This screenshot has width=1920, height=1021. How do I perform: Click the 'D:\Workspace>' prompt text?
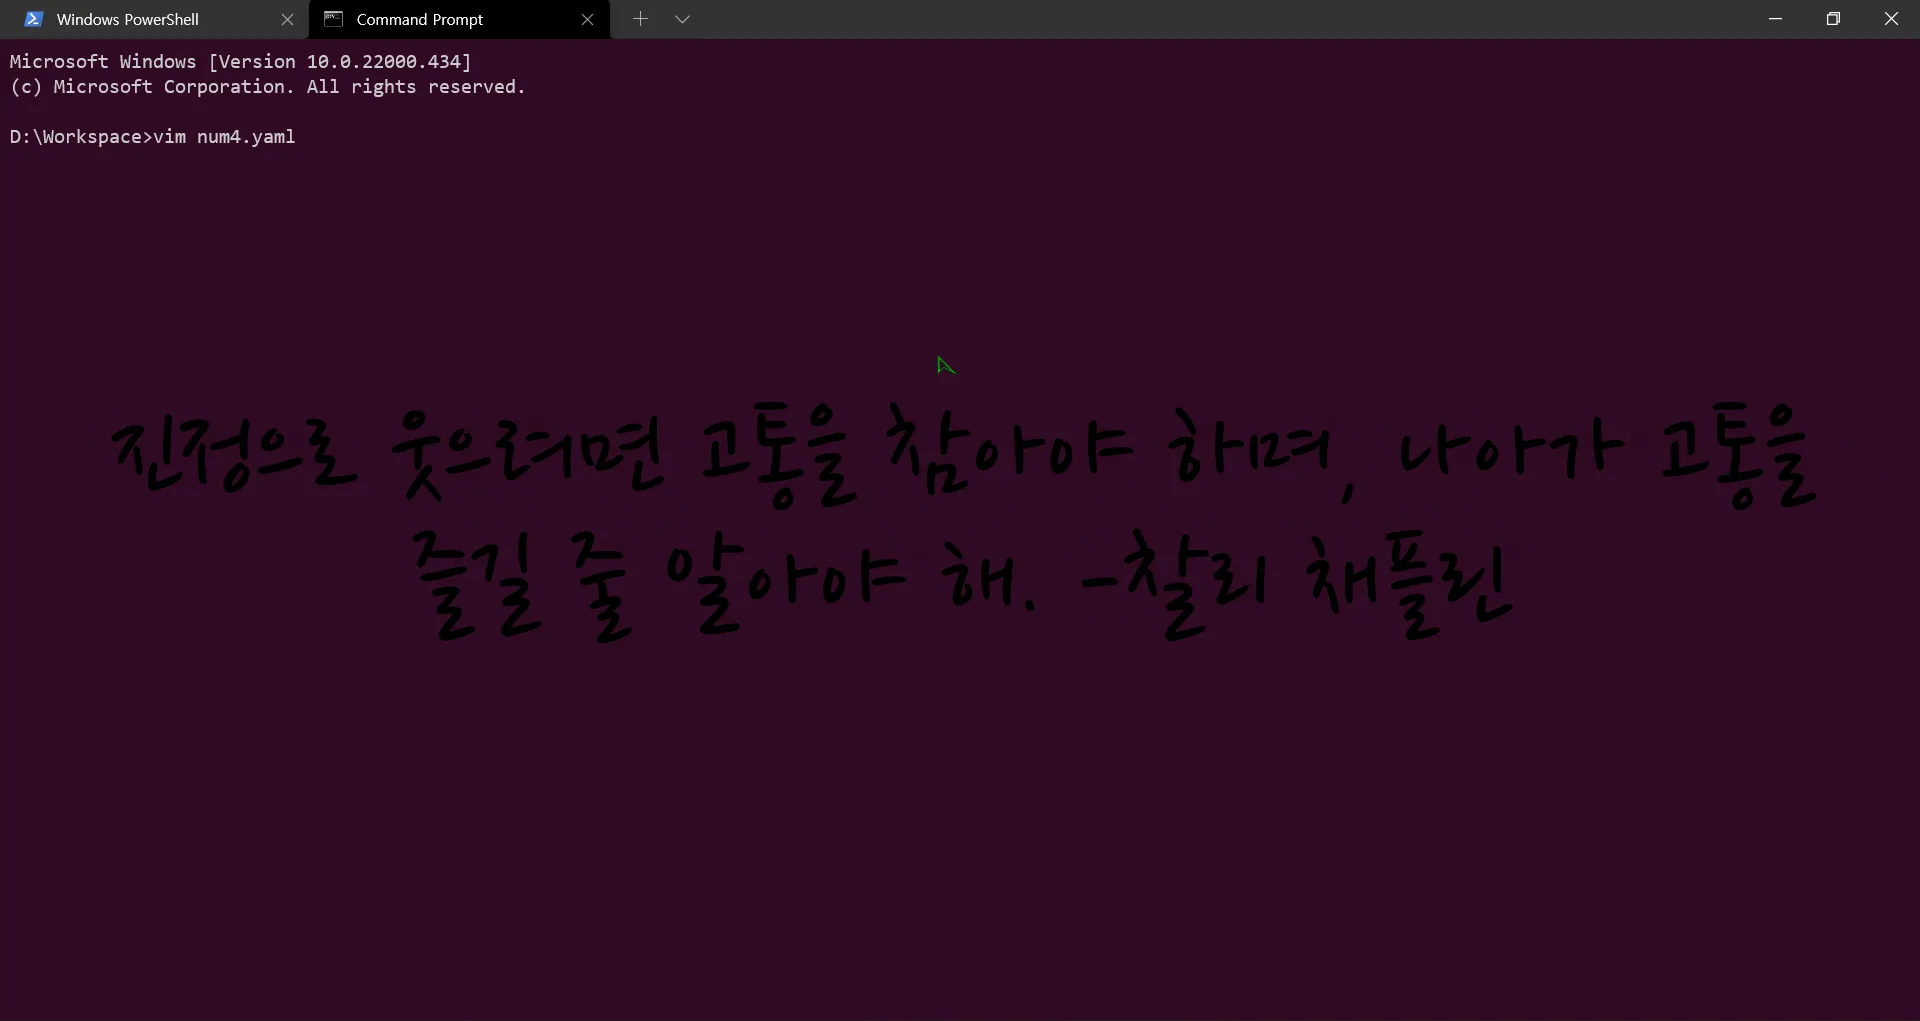pos(81,137)
